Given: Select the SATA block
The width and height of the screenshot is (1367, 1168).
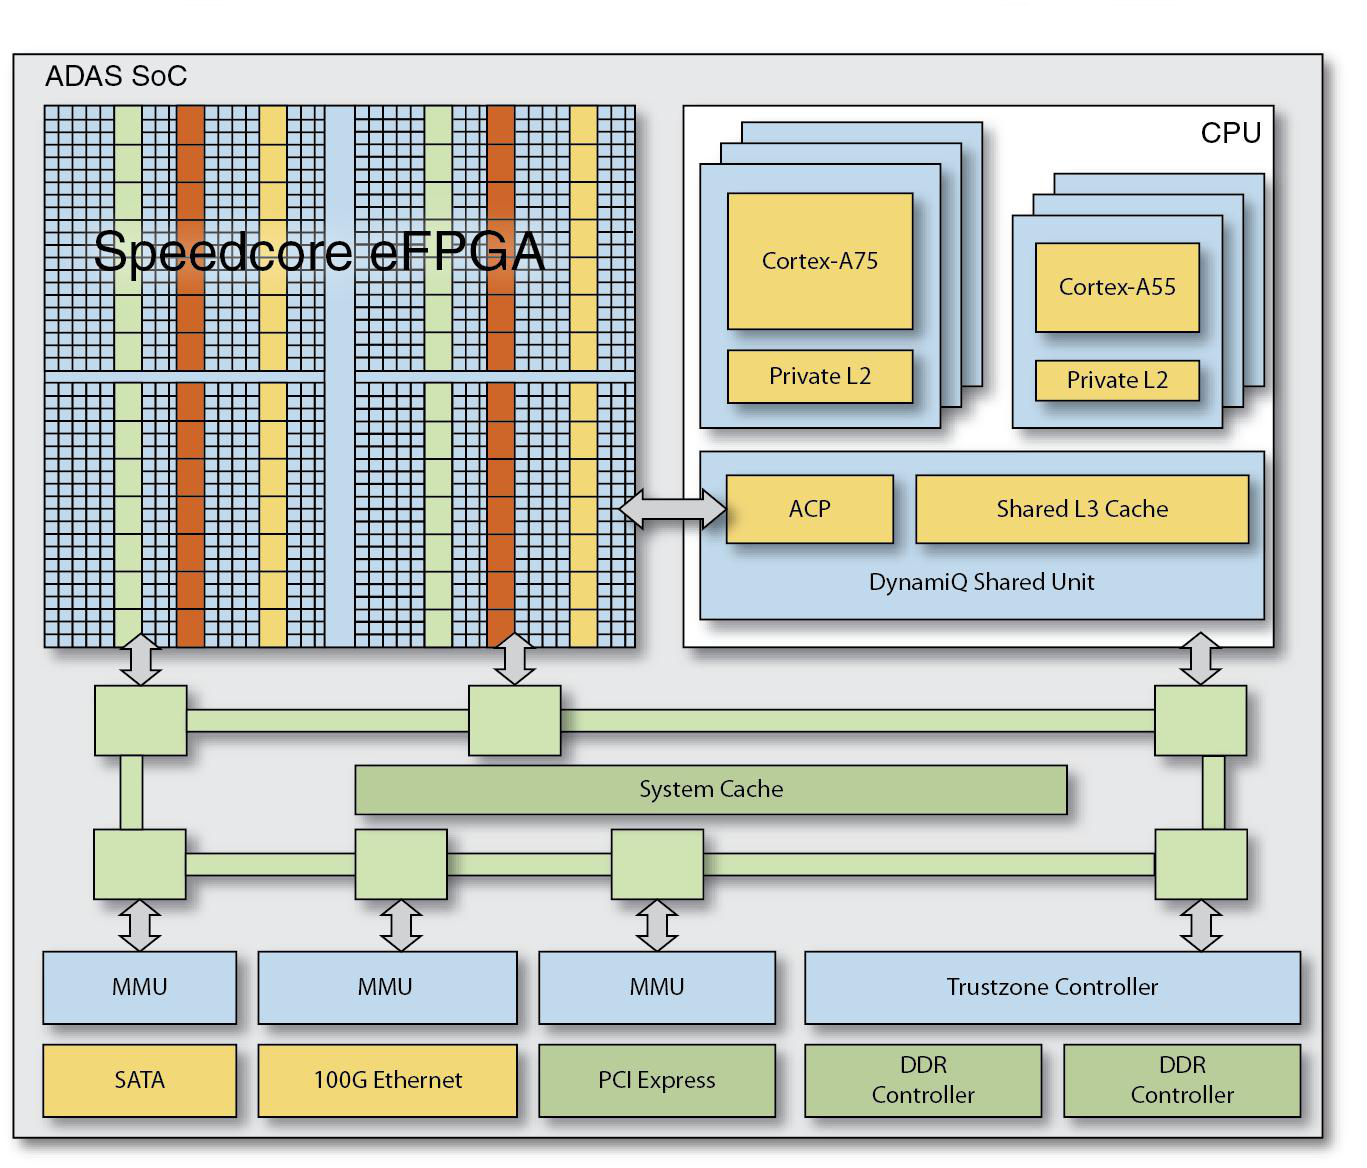Looking at the screenshot, I should pos(140,1081).
